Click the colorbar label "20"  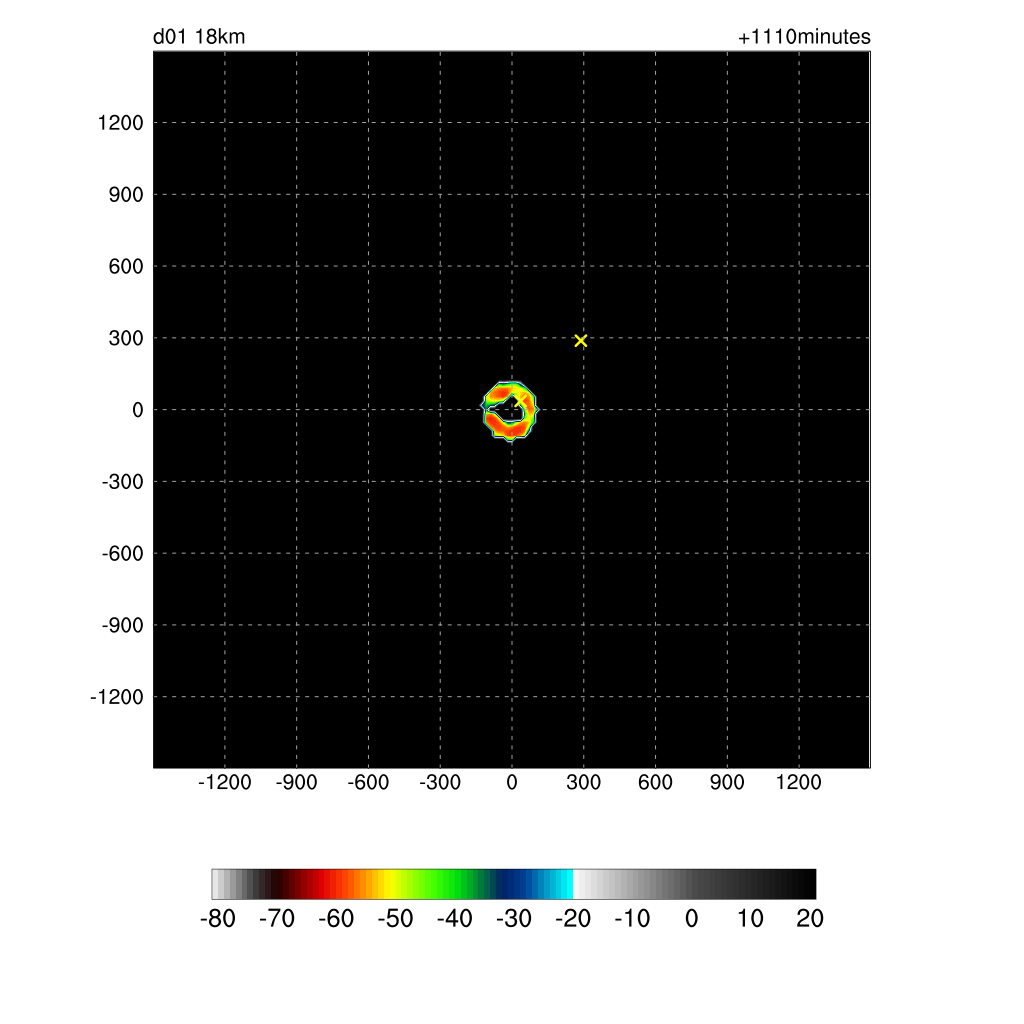pyautogui.click(x=810, y=919)
